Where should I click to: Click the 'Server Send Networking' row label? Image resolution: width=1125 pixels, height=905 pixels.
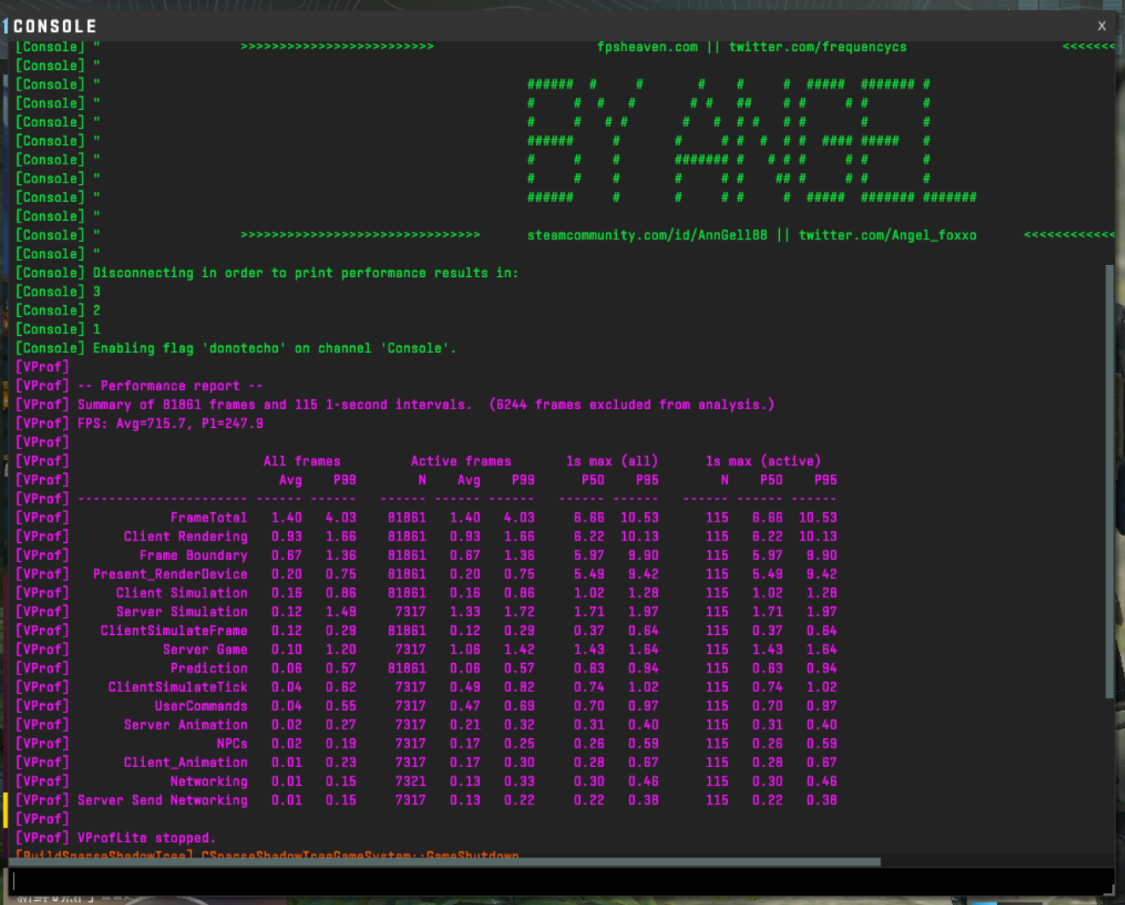click(162, 800)
